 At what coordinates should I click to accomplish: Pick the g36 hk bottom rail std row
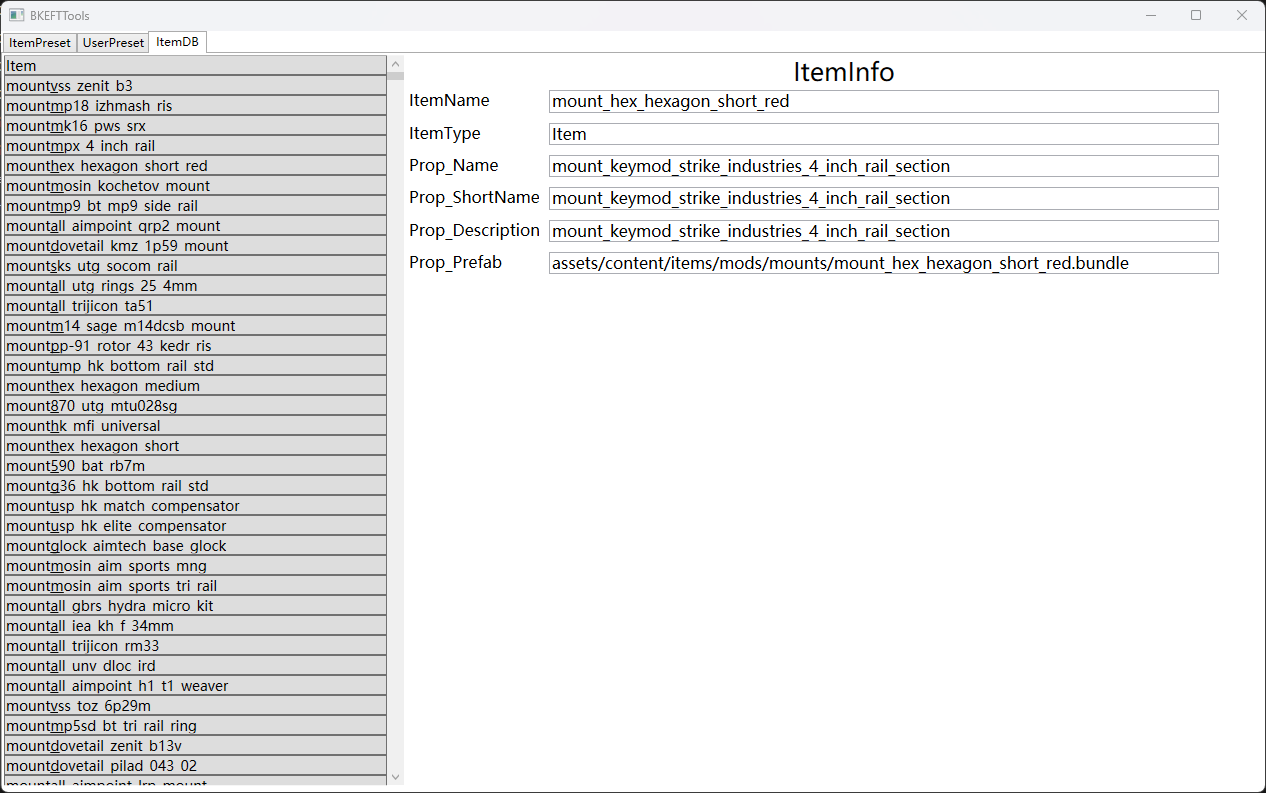click(195, 486)
